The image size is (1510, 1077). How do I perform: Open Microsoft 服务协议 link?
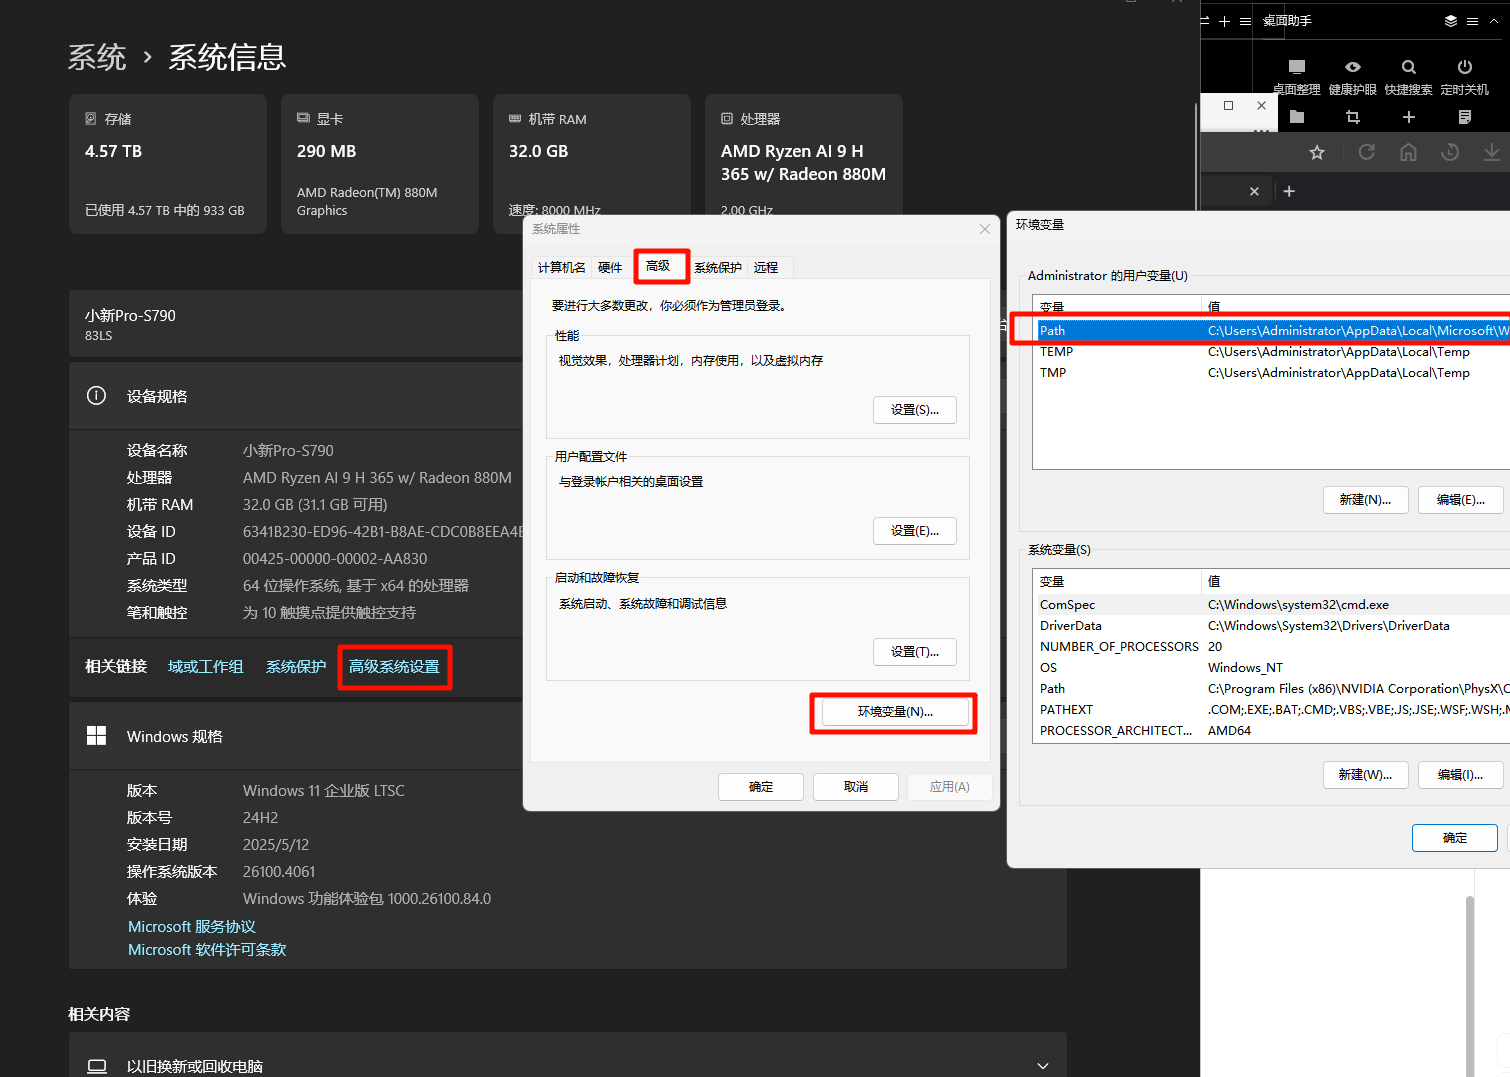pos(192,927)
